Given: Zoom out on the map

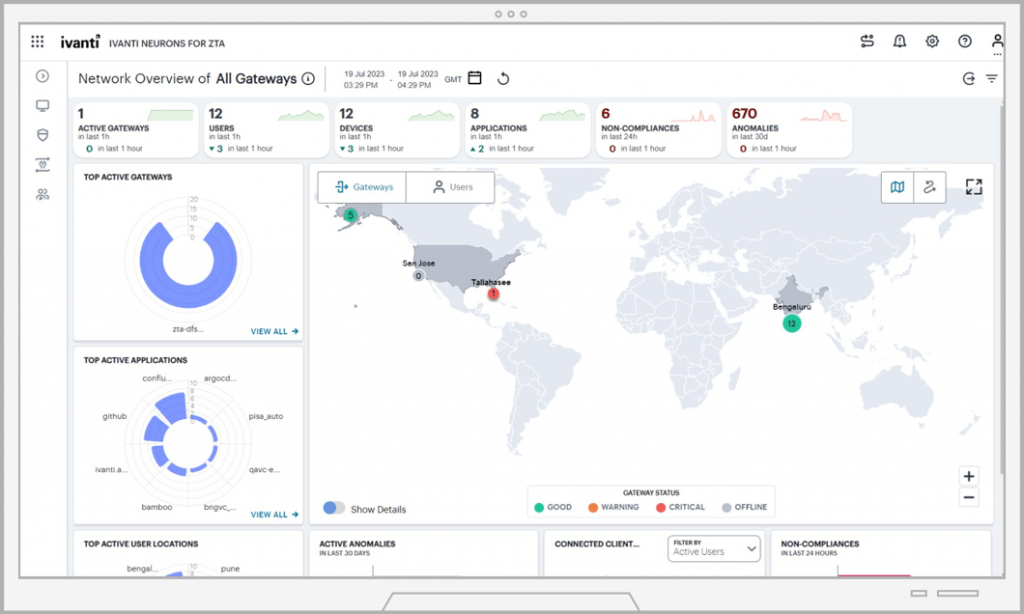Looking at the screenshot, I should click(968, 498).
